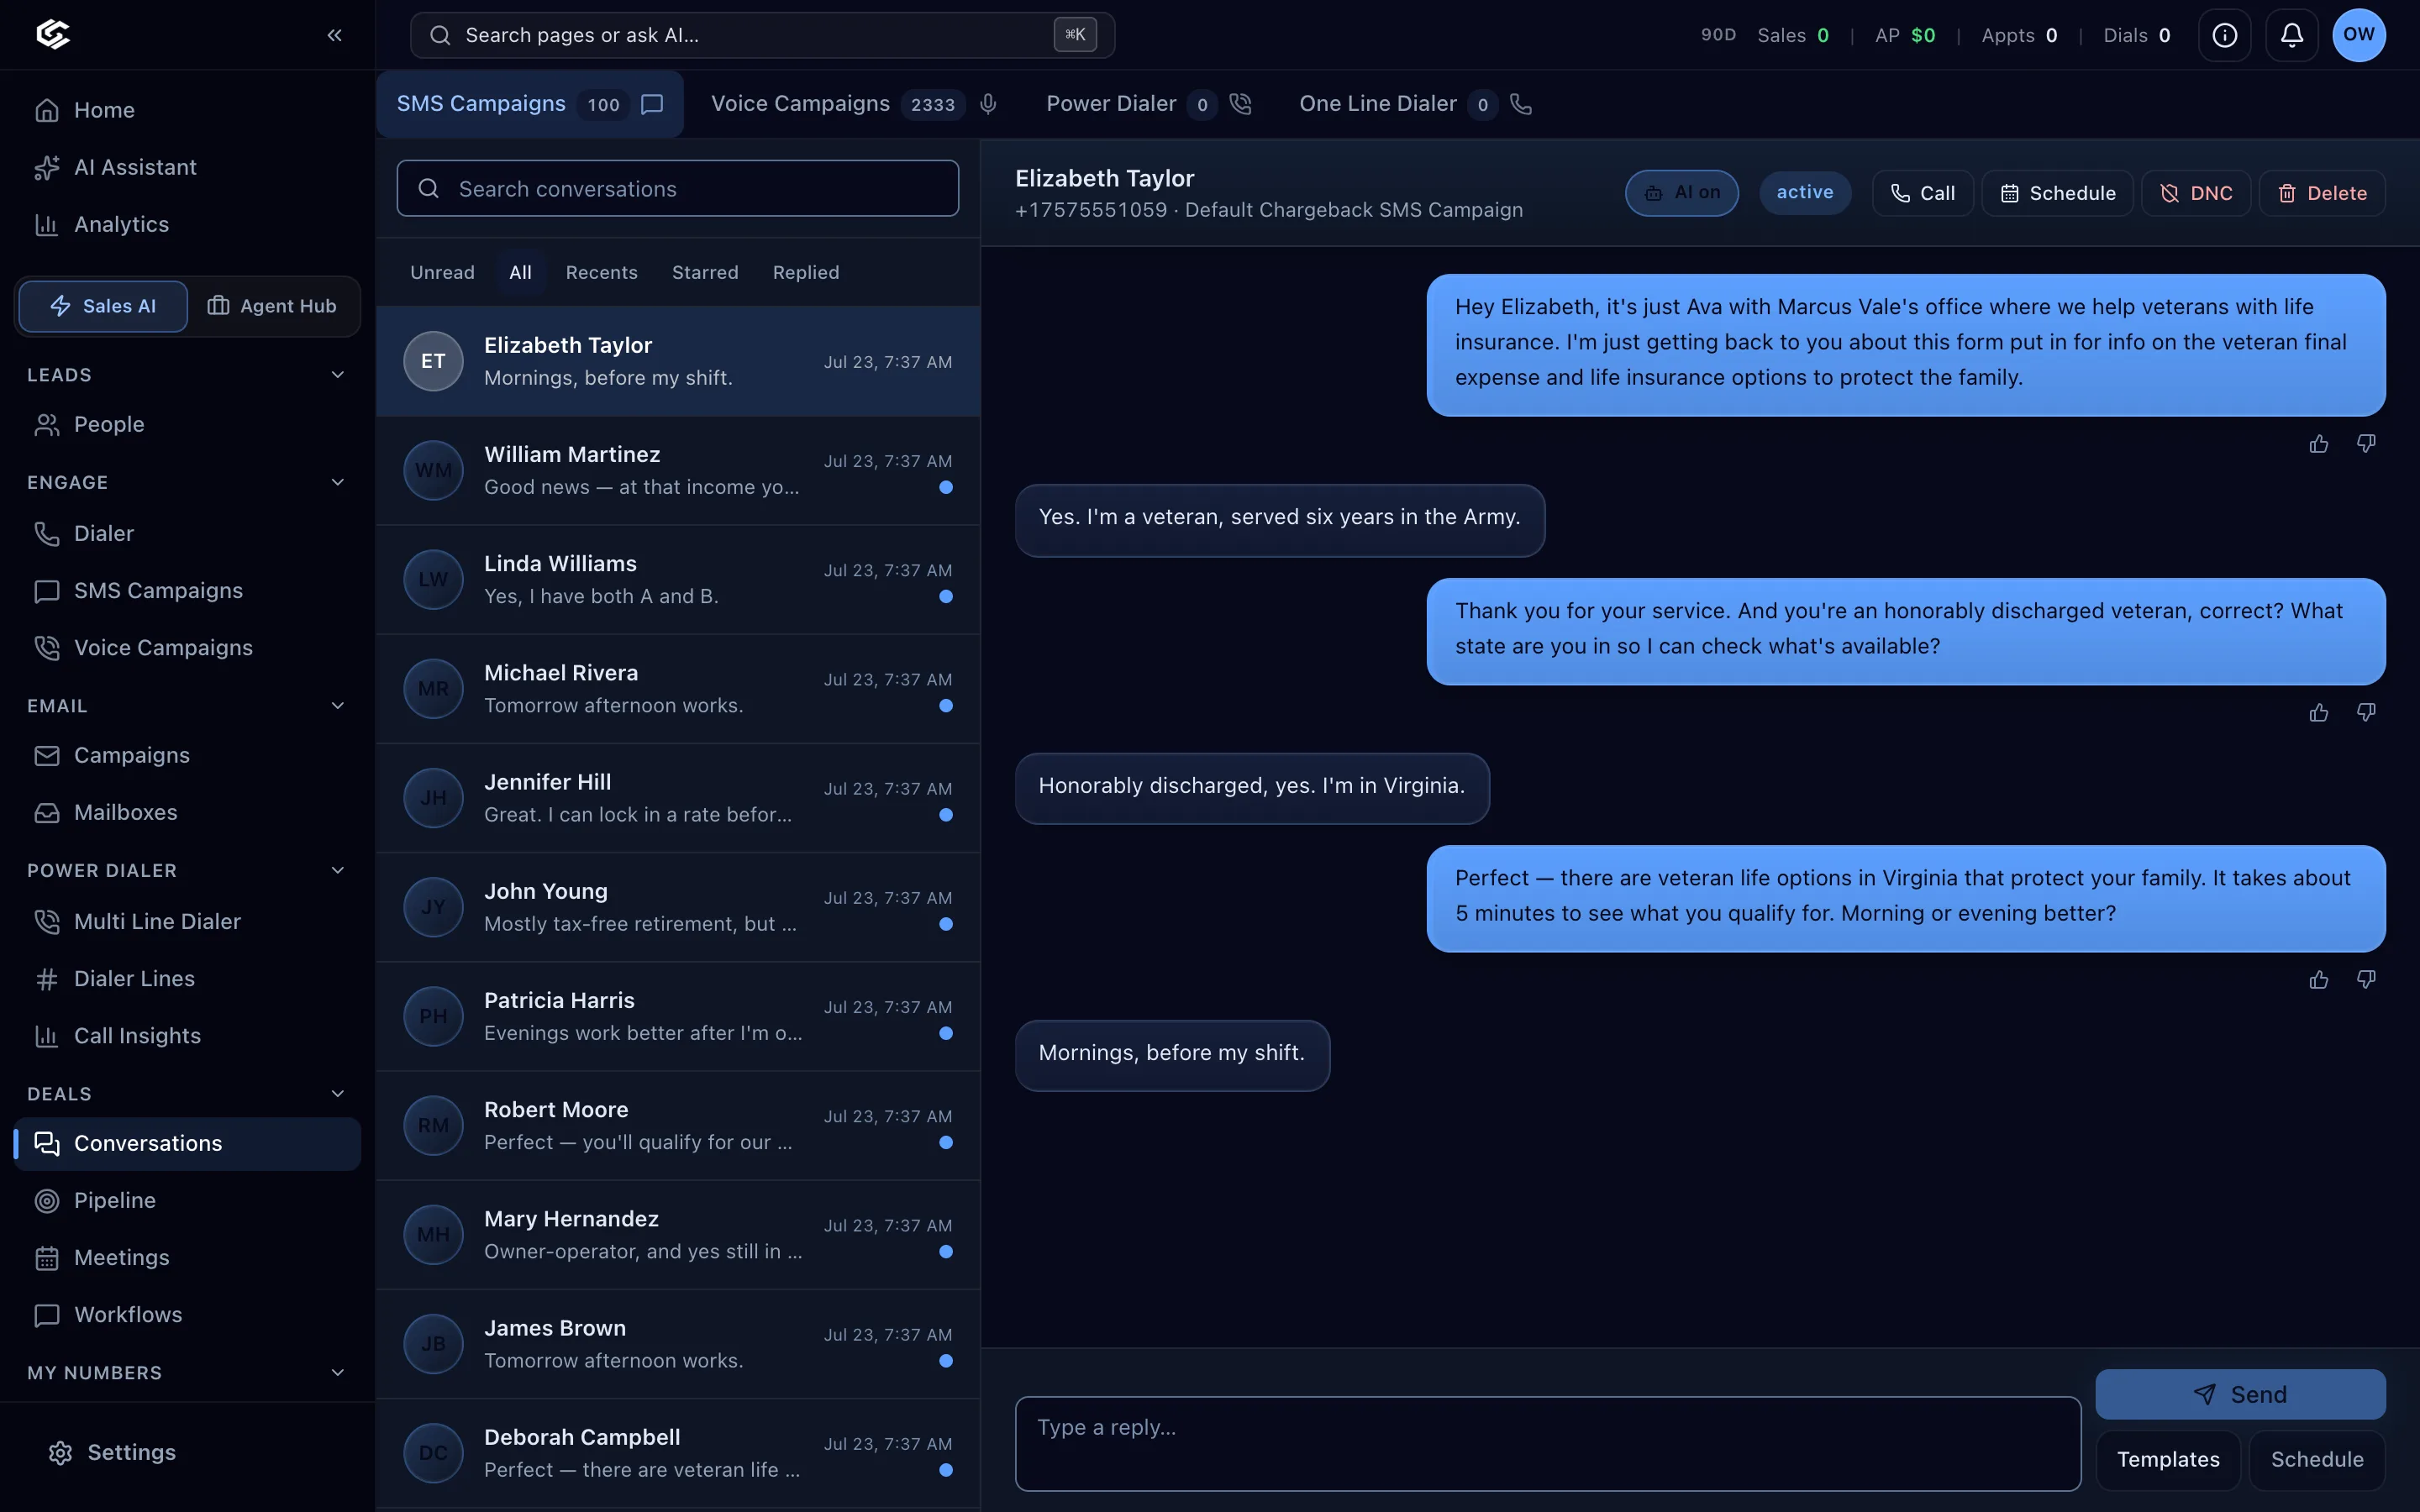The height and width of the screenshot is (1512, 2420).
Task: Collapse the ENGAGE section
Action: [337, 482]
